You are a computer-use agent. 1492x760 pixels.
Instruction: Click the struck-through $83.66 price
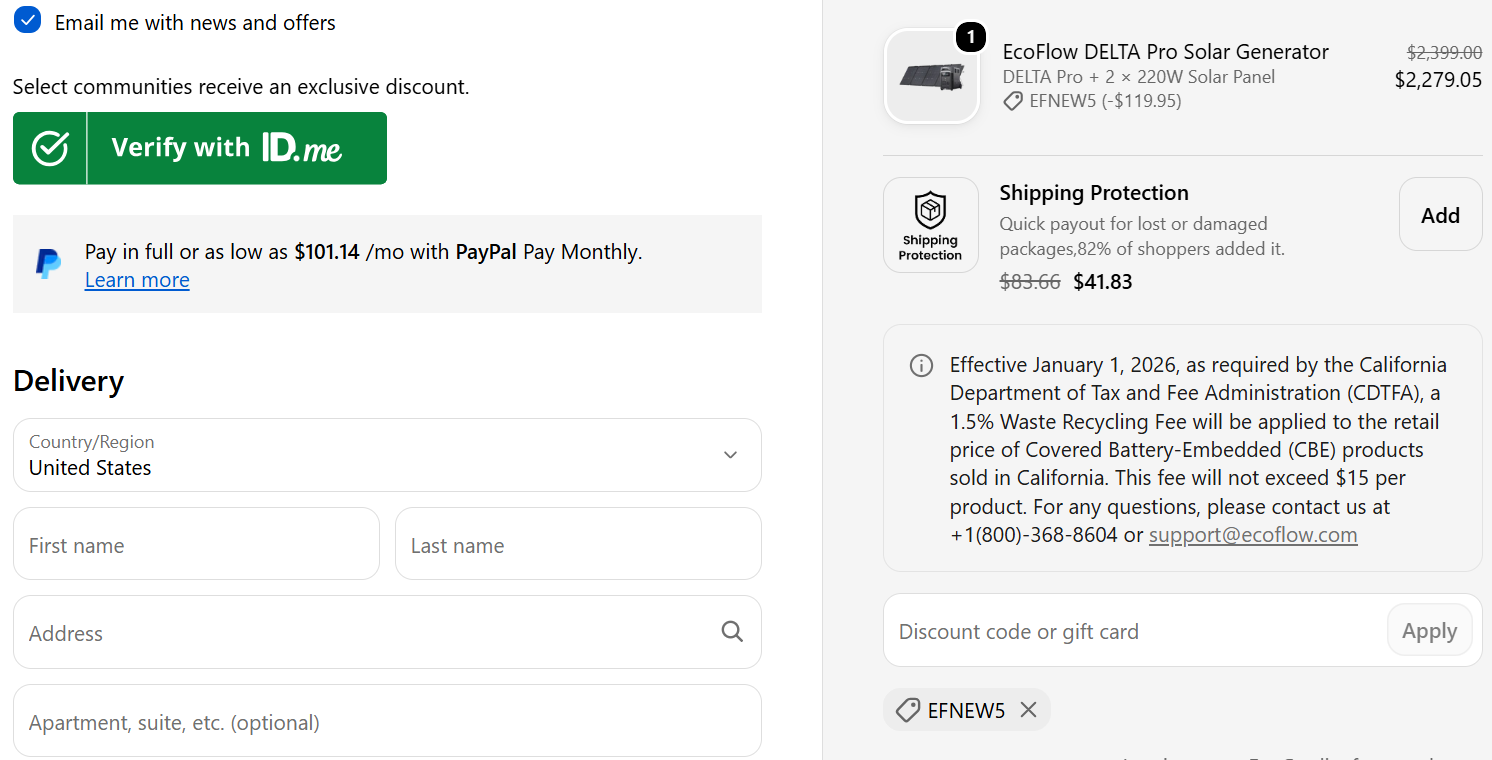[1030, 282]
